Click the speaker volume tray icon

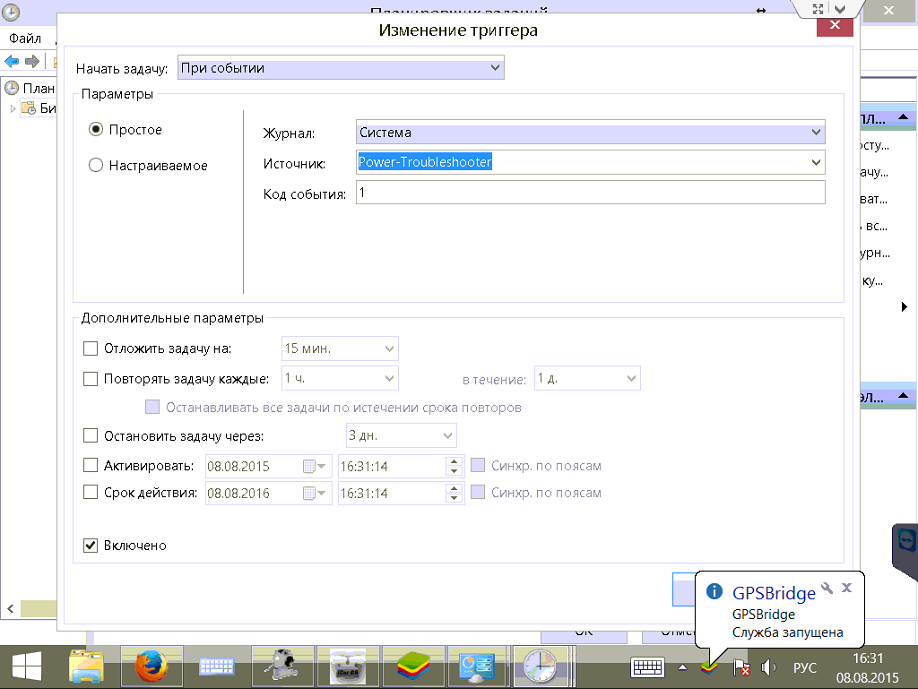pyautogui.click(x=768, y=667)
